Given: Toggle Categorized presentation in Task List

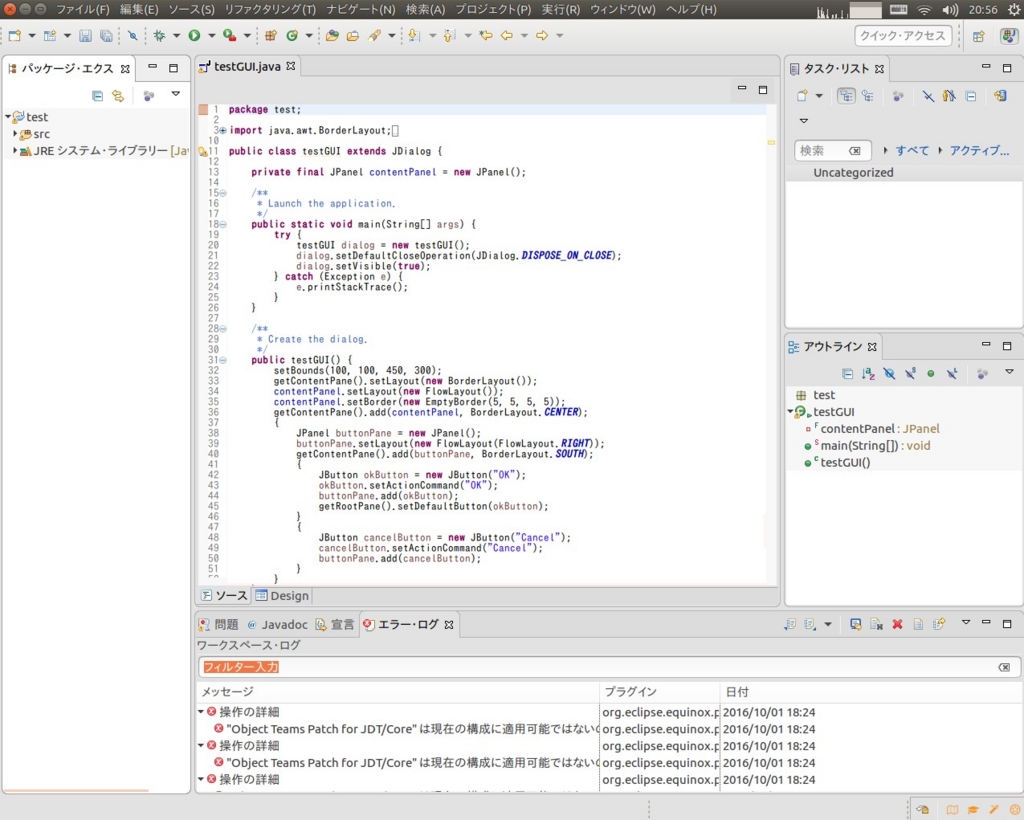Looking at the screenshot, I should (846, 96).
